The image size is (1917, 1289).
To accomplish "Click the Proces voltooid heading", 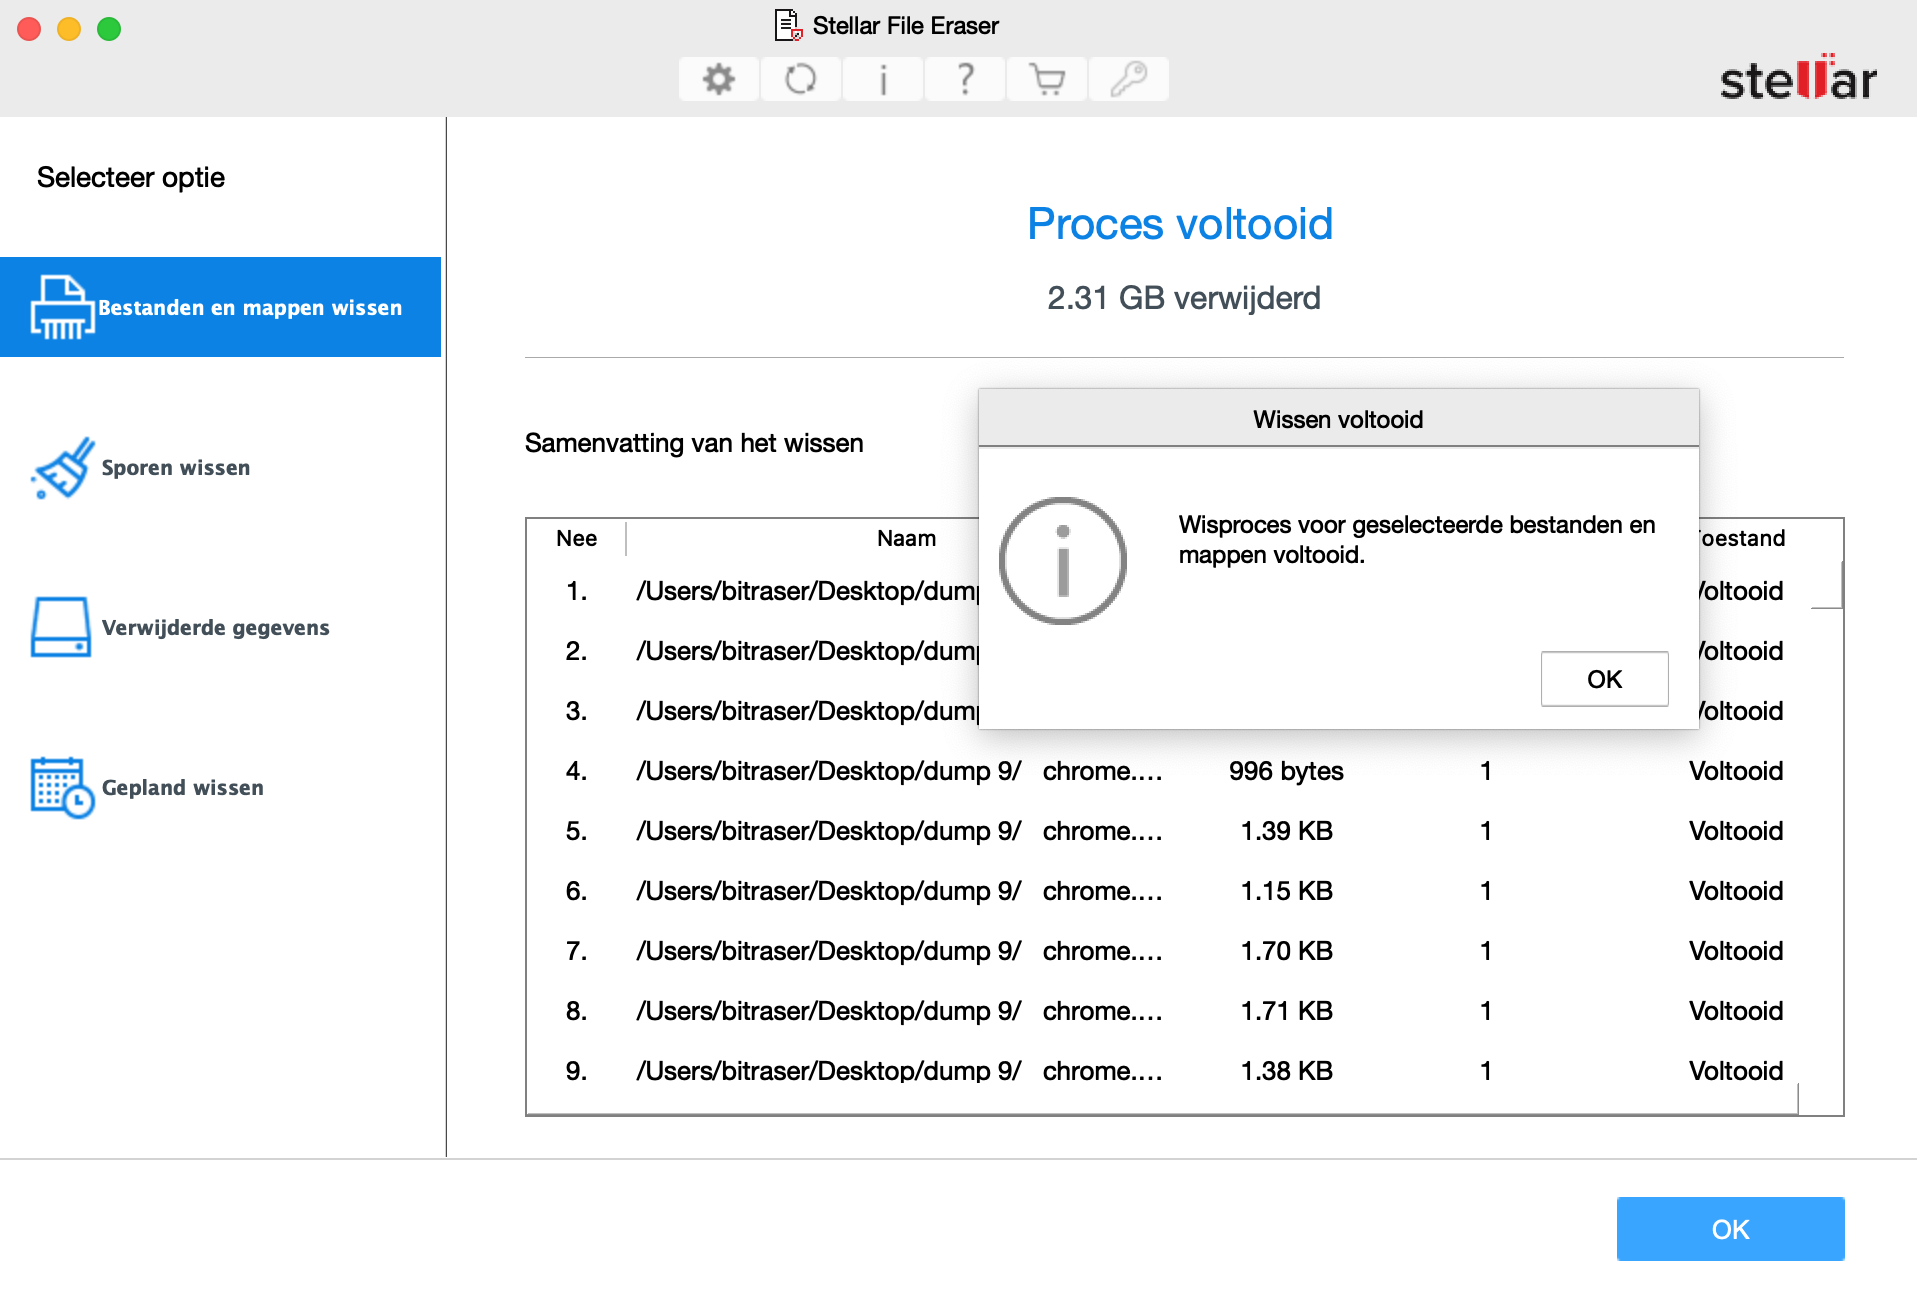I will (1180, 224).
